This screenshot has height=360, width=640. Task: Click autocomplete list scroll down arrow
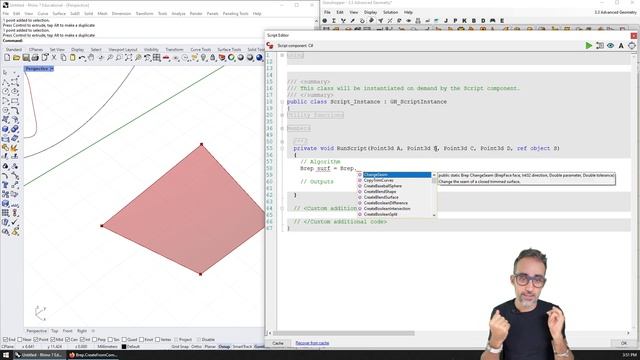(434, 215)
